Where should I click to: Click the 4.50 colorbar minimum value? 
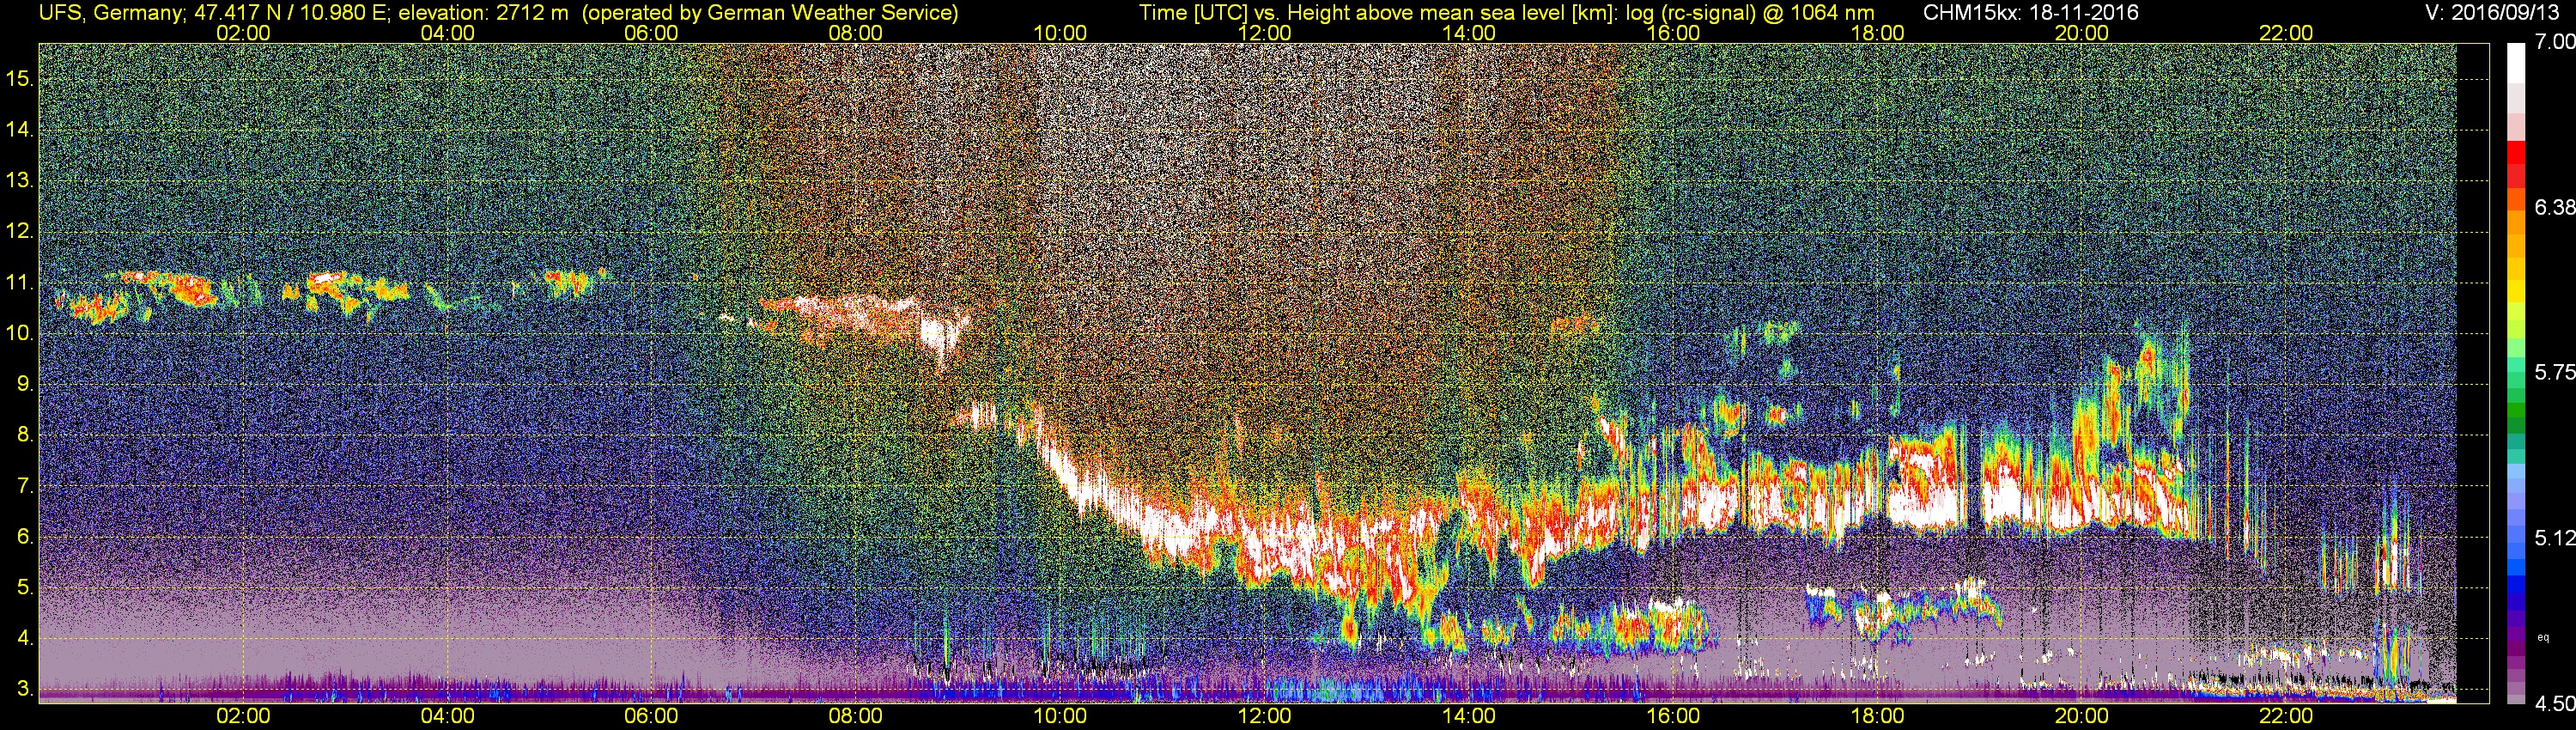pyautogui.click(x=2555, y=703)
